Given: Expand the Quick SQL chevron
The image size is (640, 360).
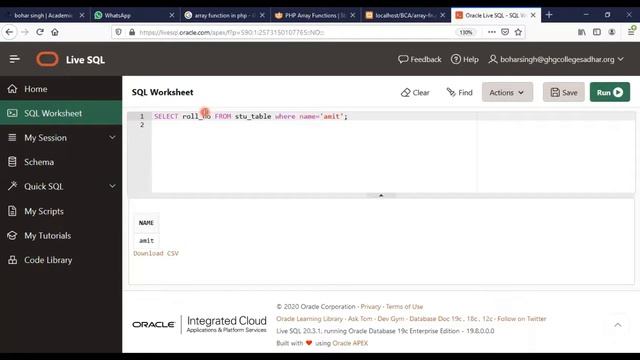Looking at the screenshot, I should [112, 187].
